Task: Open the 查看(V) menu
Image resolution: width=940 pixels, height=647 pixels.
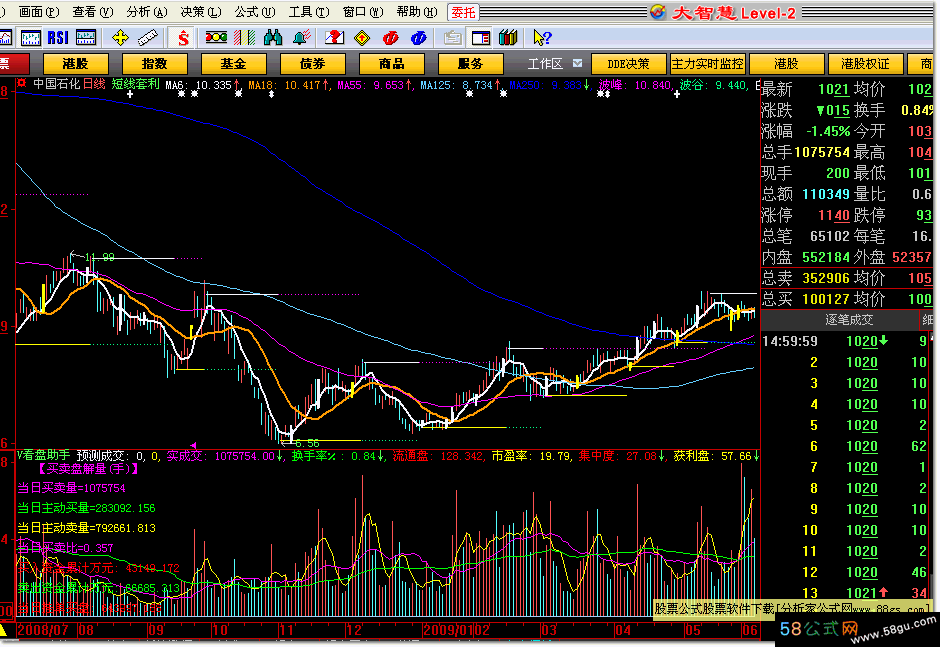Action: point(93,12)
